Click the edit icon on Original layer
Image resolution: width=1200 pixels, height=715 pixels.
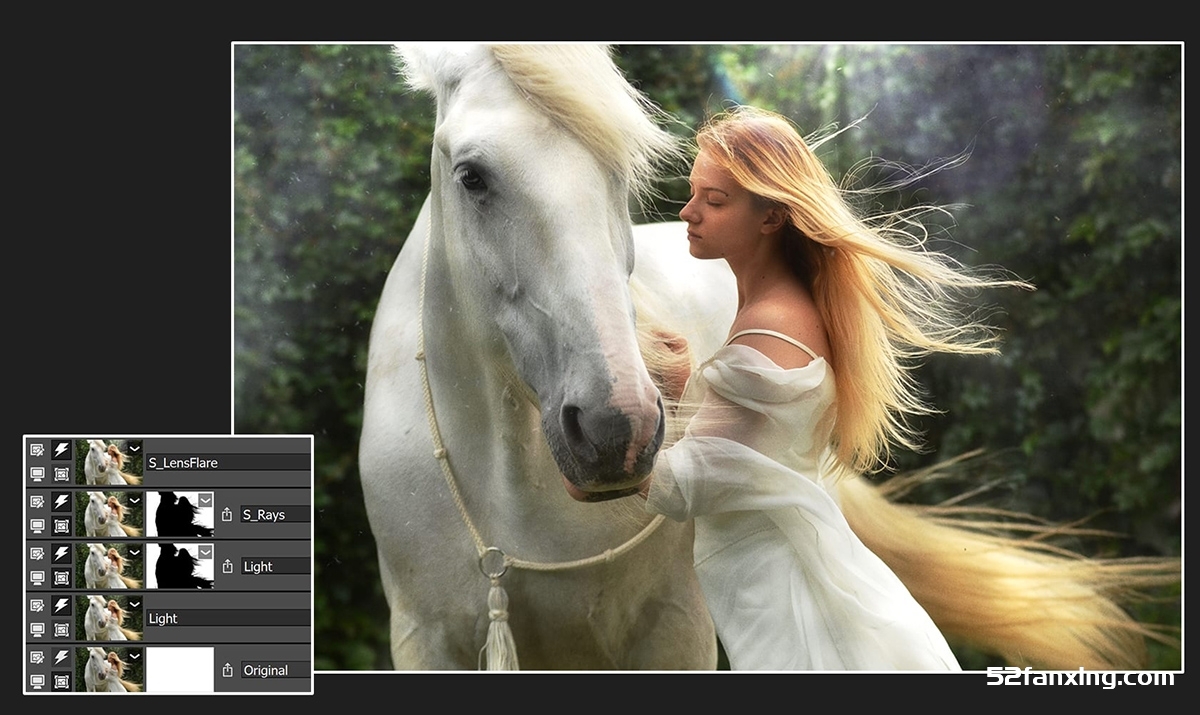pos(37,658)
